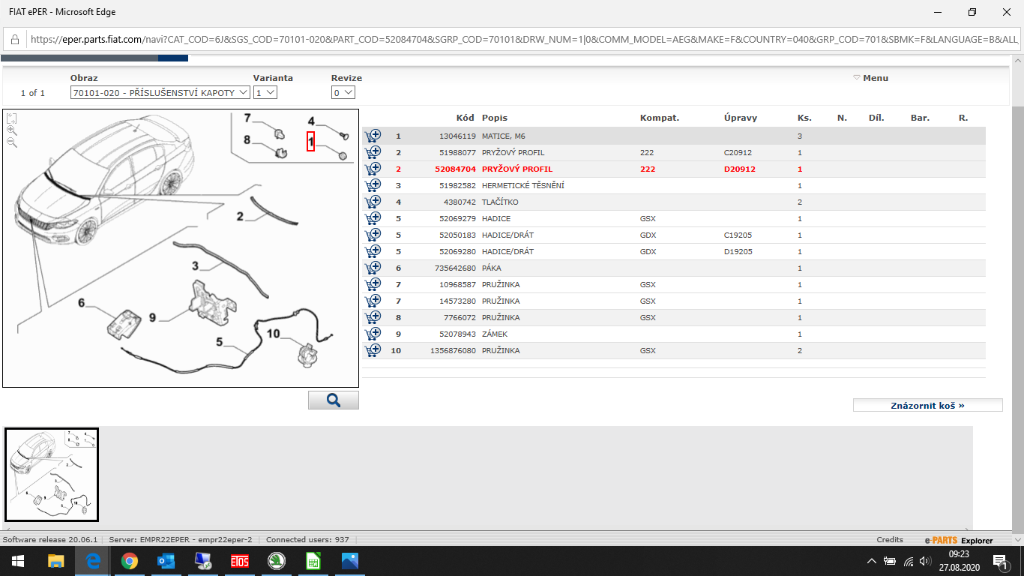This screenshot has height=576, width=1024.
Task: Click the red PRYŽOVÝ PROFIL description
Action: tap(516, 169)
